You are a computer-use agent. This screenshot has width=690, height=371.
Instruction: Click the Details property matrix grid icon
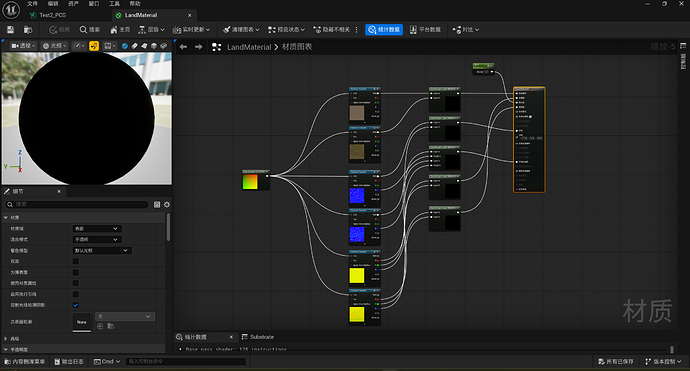[157, 204]
